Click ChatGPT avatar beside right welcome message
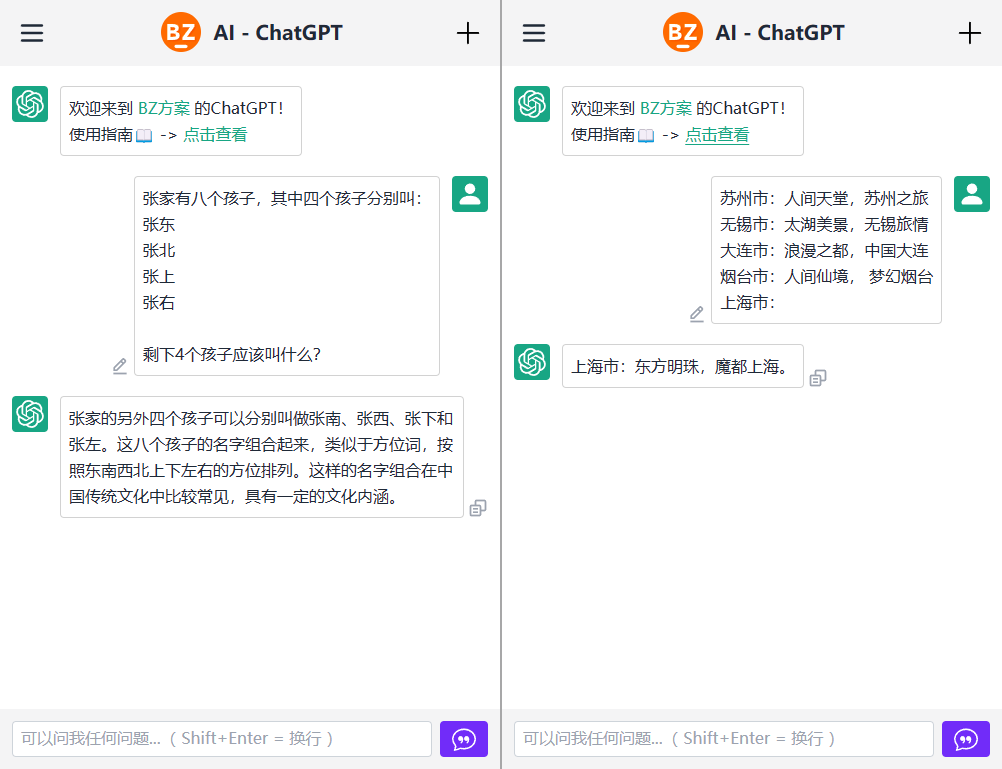1002x769 pixels. 532,104
